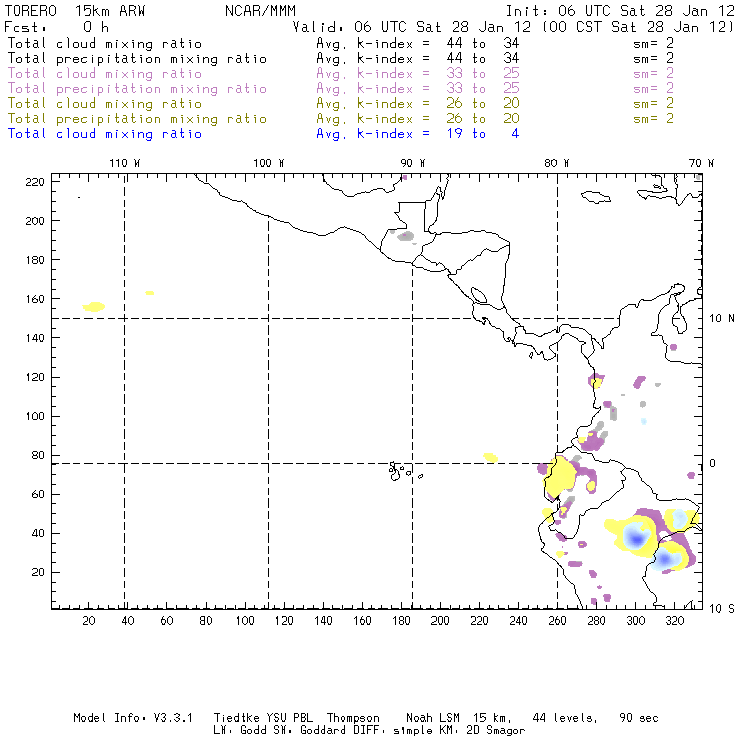
Task: Click "(00 CST Sat 28 Jan 12)" local time text
Action: click(x=638, y=27)
